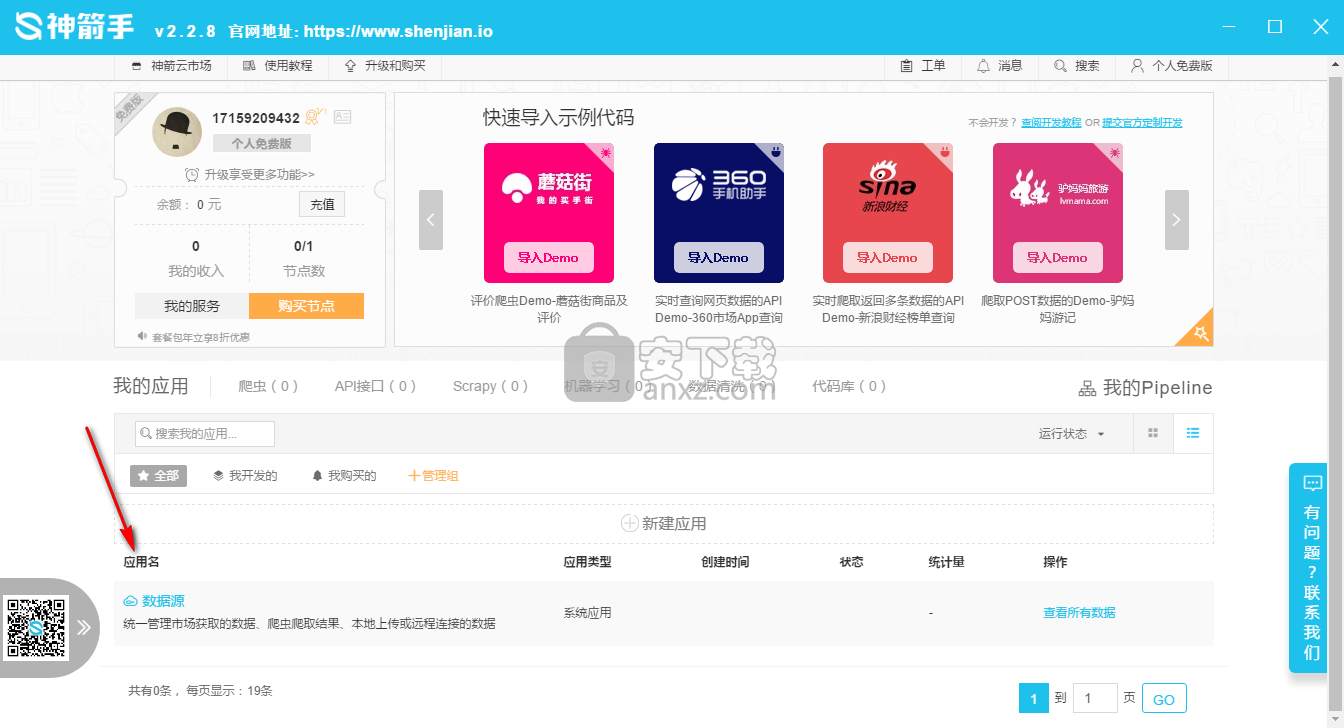The height and width of the screenshot is (728, 1344).
Task: Open 使用教程 menu item
Action: click(x=278, y=66)
